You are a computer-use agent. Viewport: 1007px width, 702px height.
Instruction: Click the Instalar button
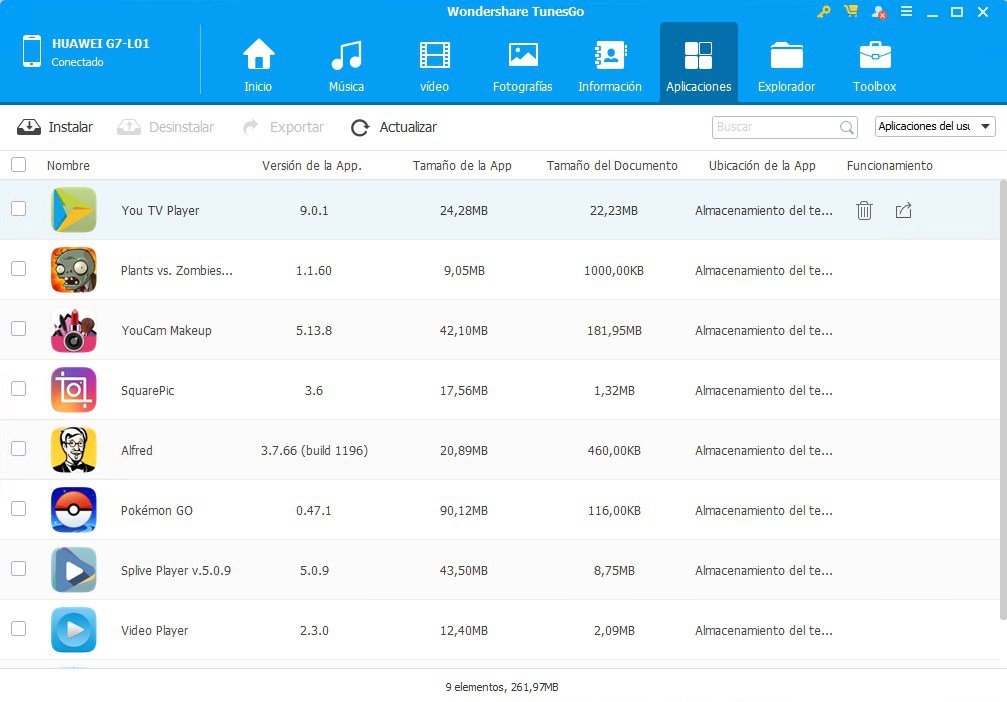tap(56, 127)
